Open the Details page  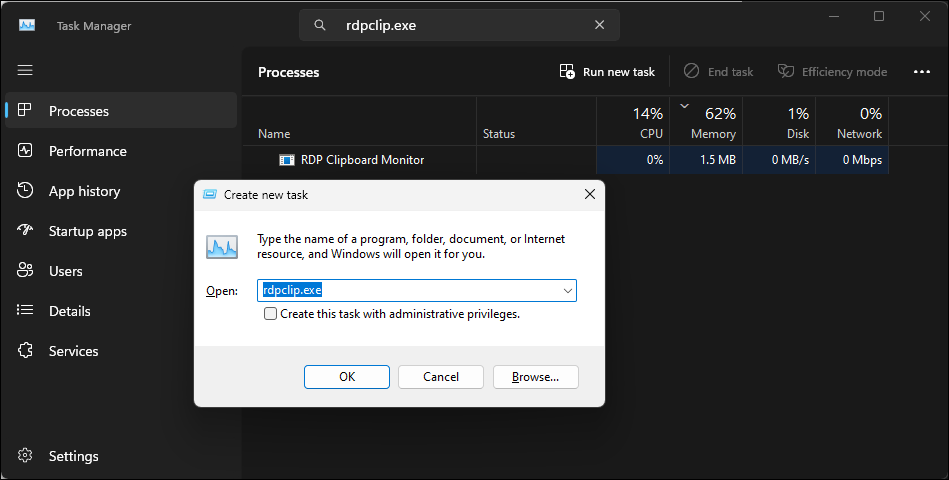(69, 311)
